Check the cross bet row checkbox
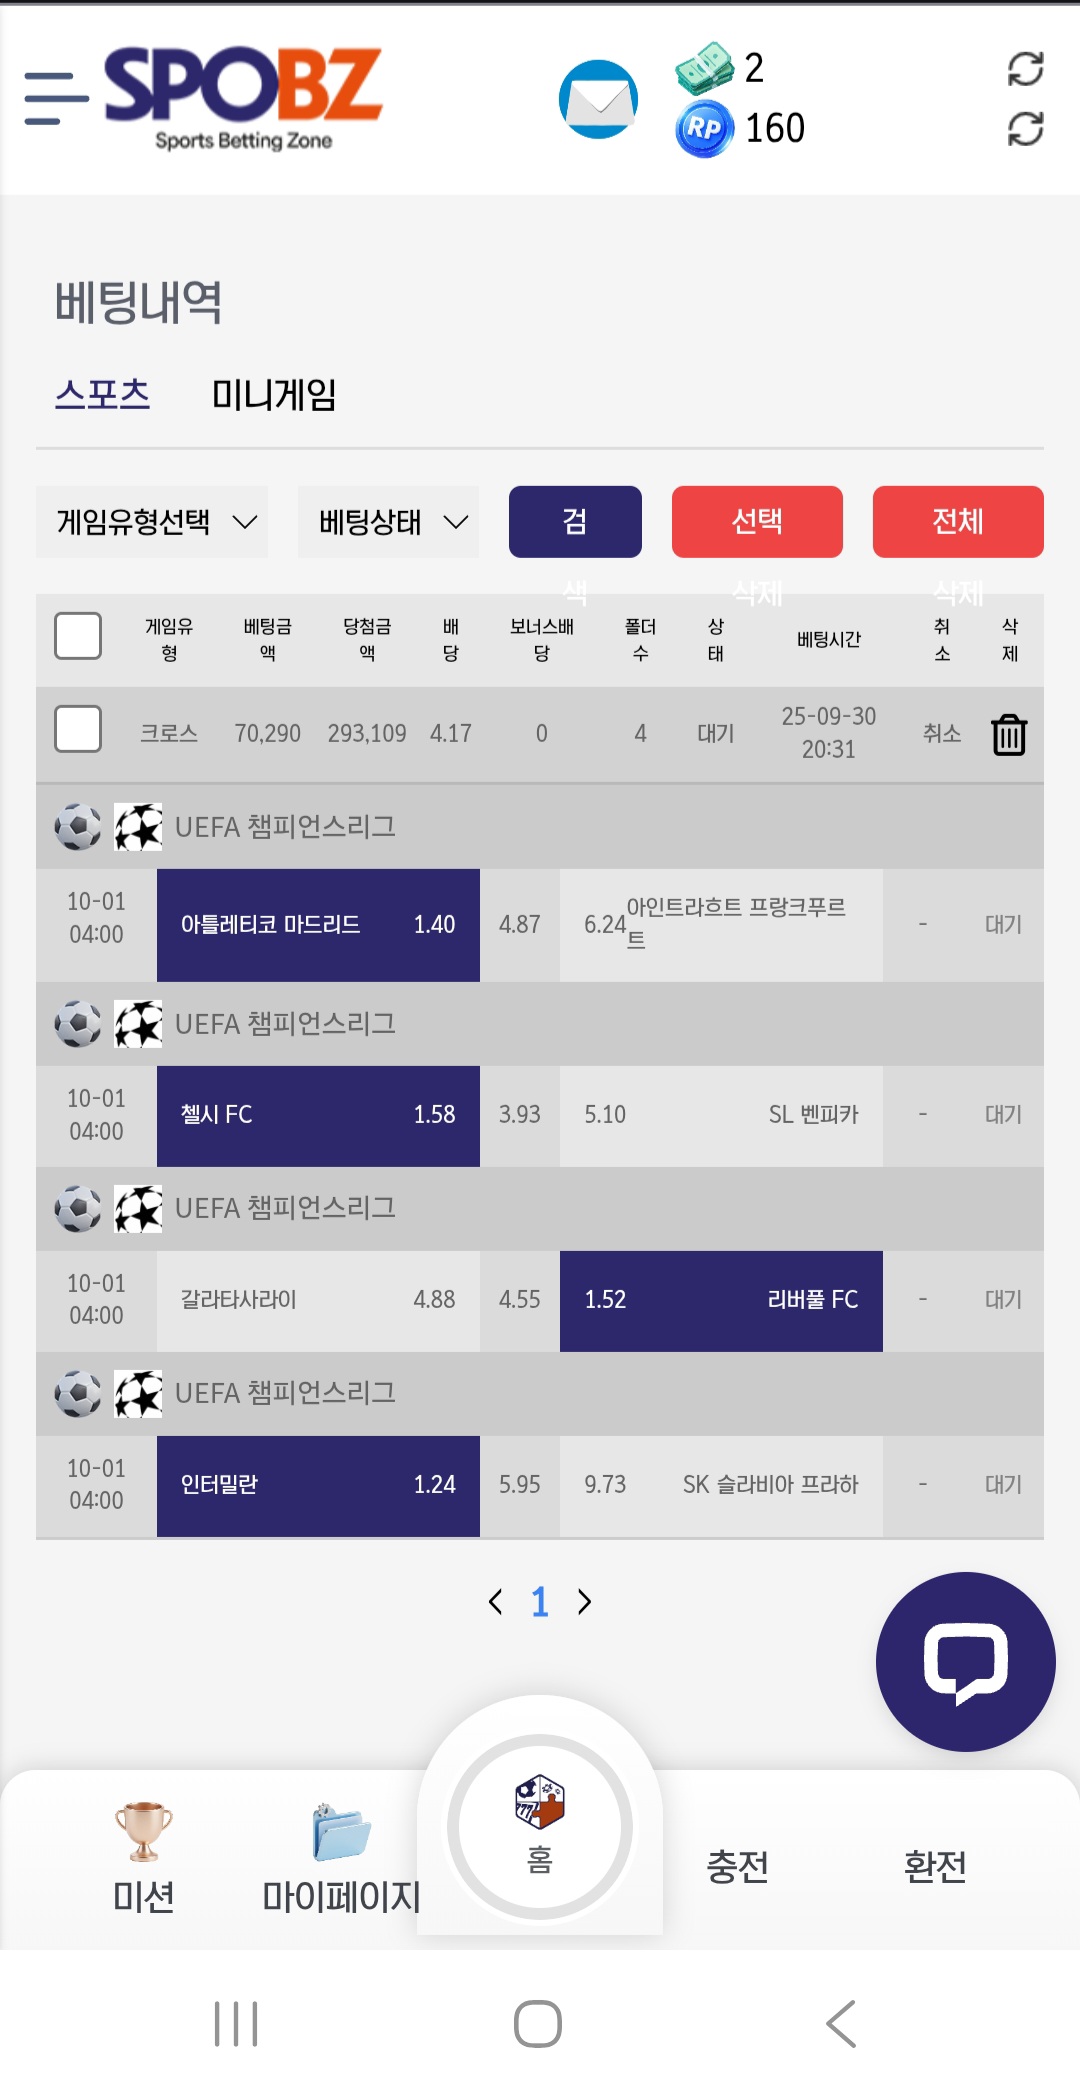This screenshot has width=1080, height=2094. [x=78, y=729]
